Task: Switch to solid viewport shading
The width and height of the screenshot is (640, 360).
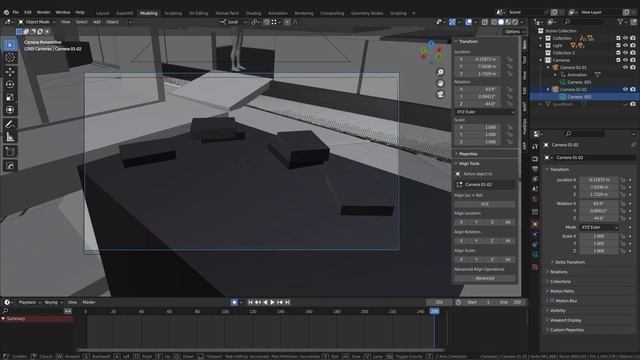Action: [x=501, y=22]
